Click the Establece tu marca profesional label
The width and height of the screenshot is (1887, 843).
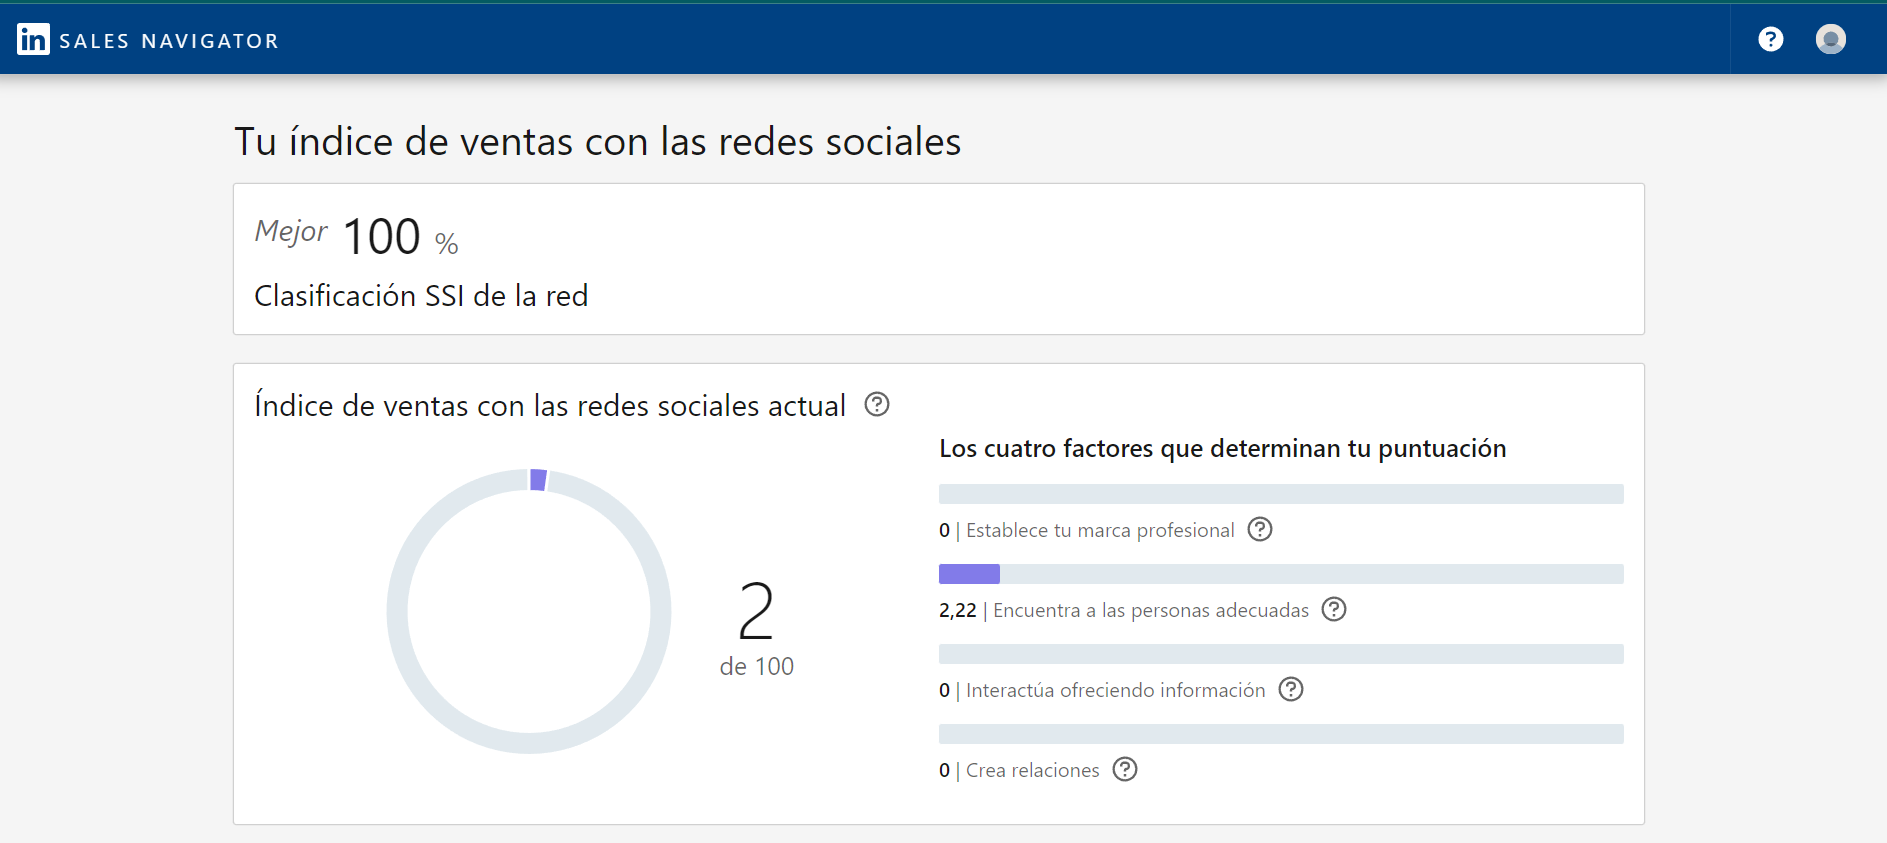(1100, 530)
